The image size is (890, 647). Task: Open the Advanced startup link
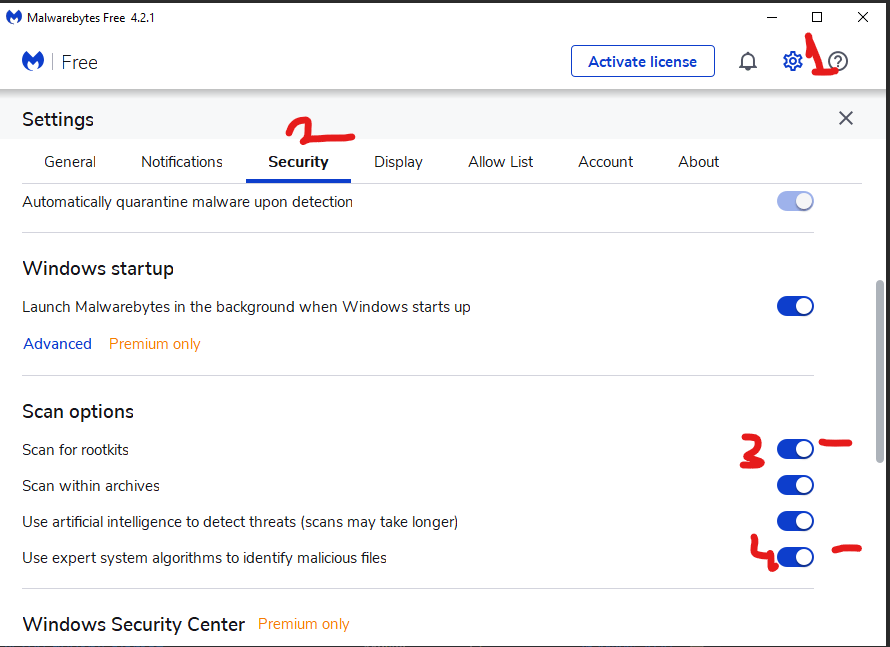pos(57,344)
